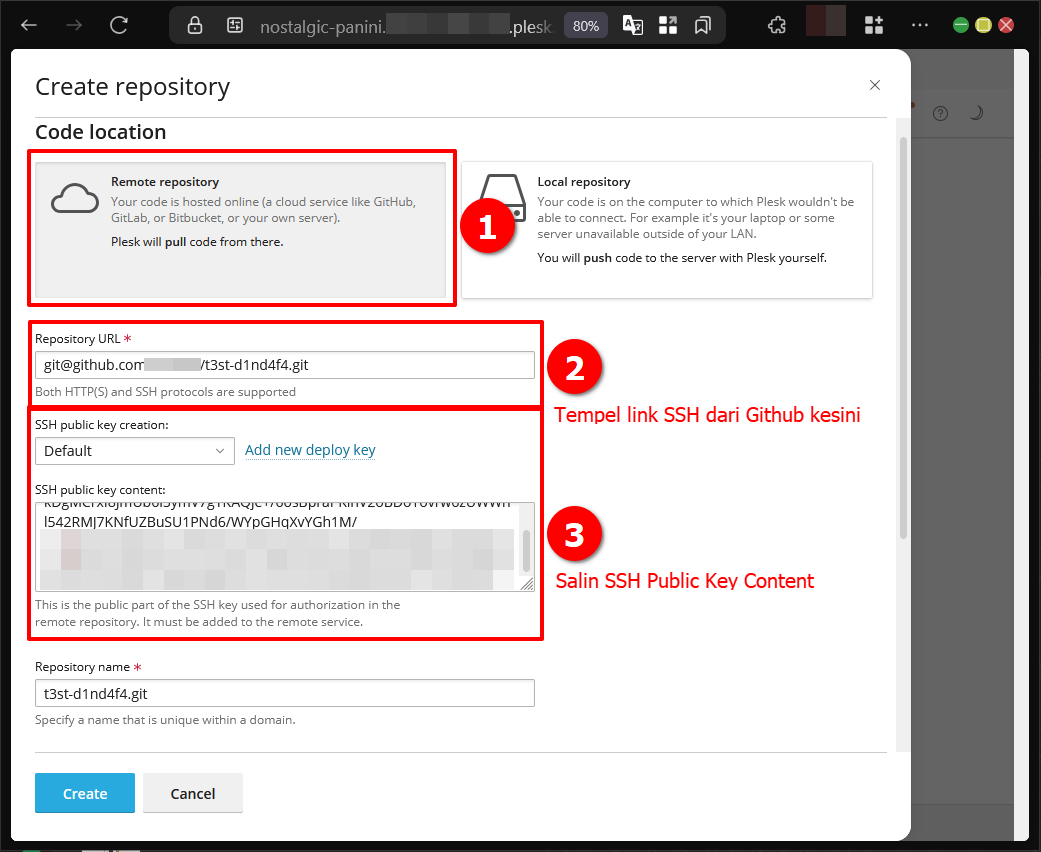Close the Create repository dialog
Screen dimensions: 1041x852
[875, 85]
